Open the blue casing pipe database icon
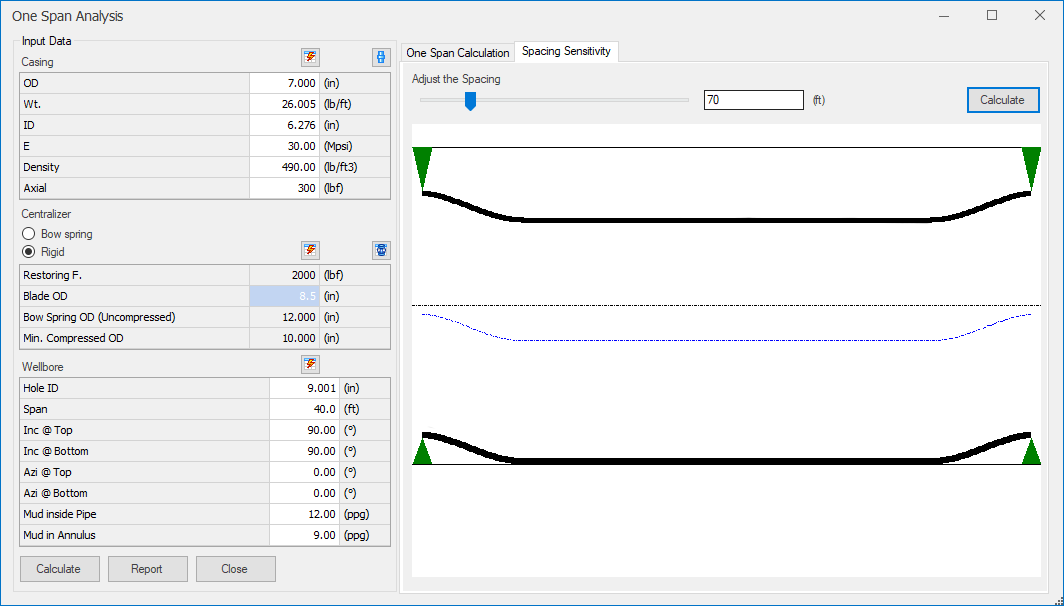 tap(380, 57)
